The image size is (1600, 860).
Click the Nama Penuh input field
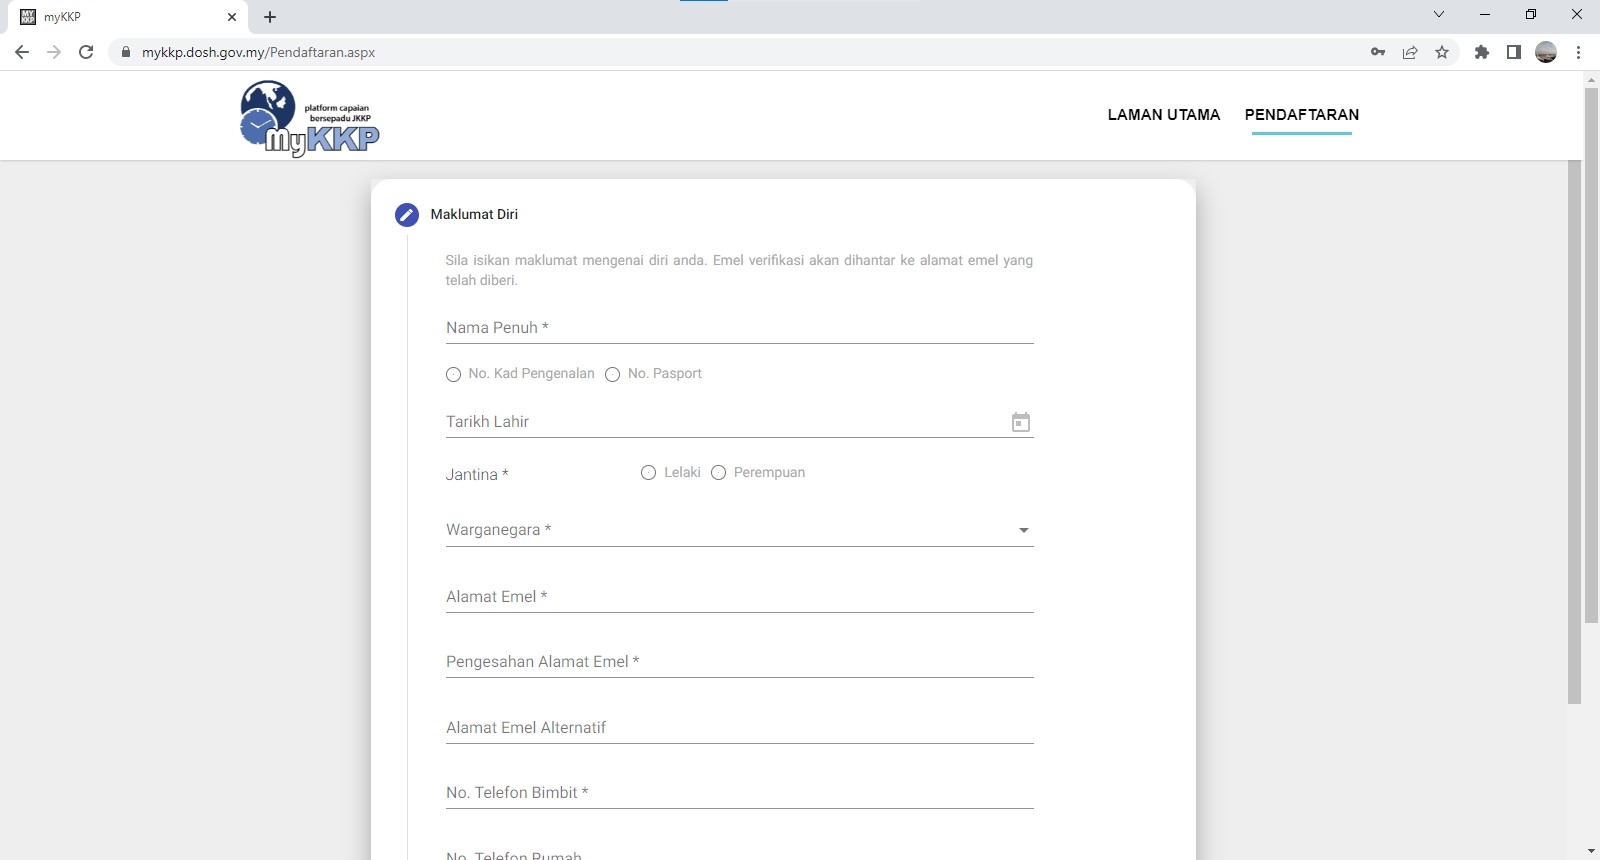coord(739,328)
